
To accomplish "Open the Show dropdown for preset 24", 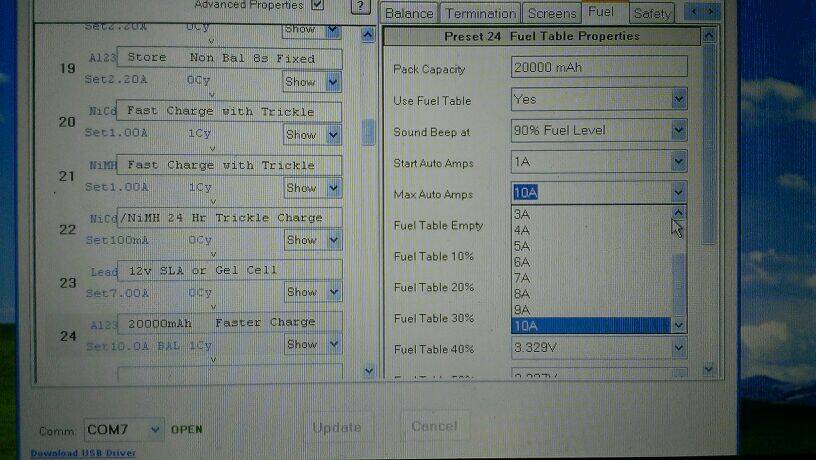I will click(x=333, y=344).
